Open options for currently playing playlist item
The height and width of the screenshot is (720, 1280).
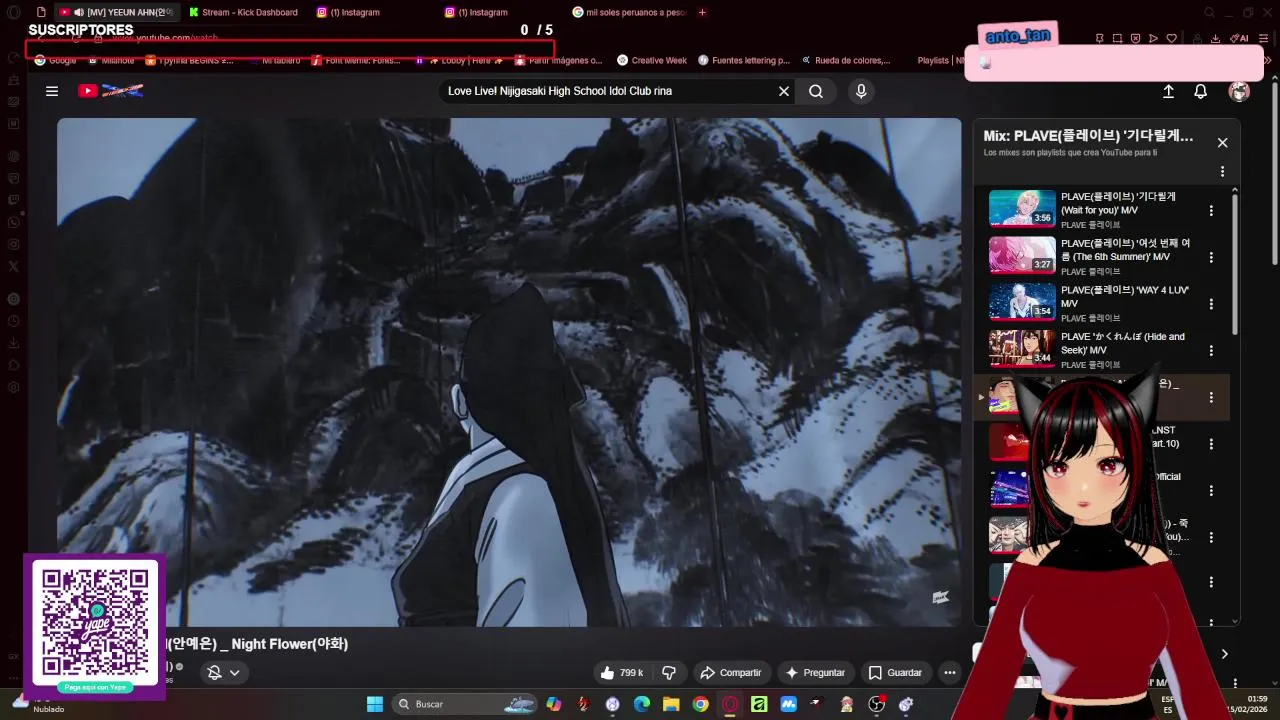click(1211, 397)
